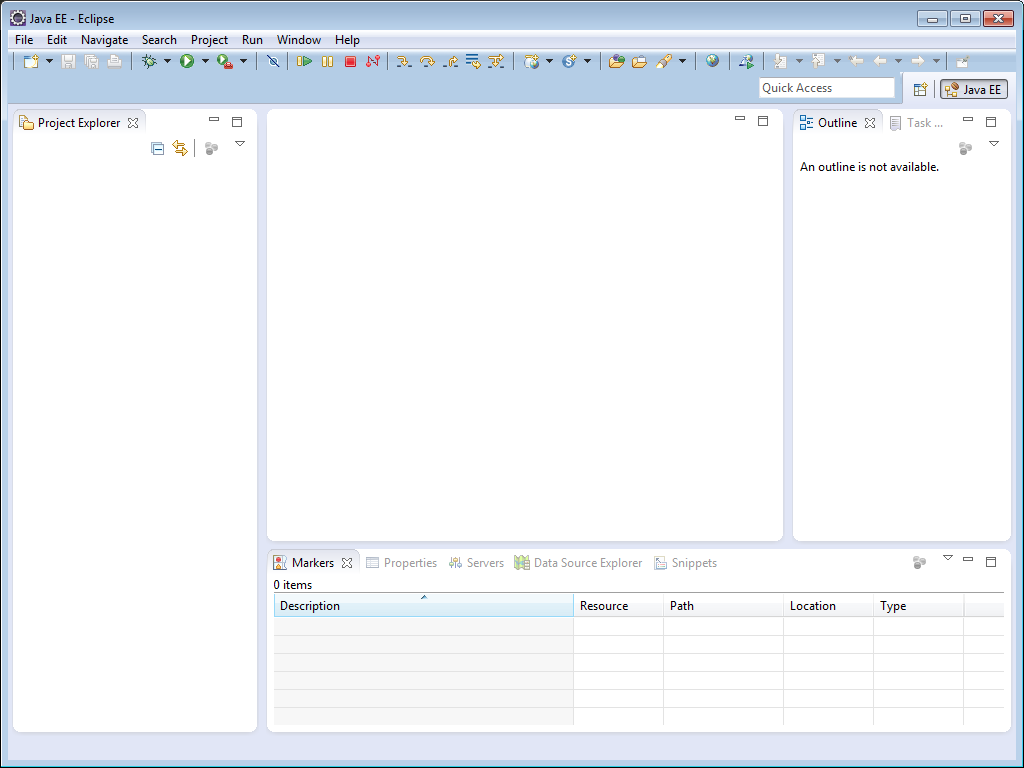The width and height of the screenshot is (1024, 768).
Task: Switch to the Snippets tab
Action: (x=686, y=563)
